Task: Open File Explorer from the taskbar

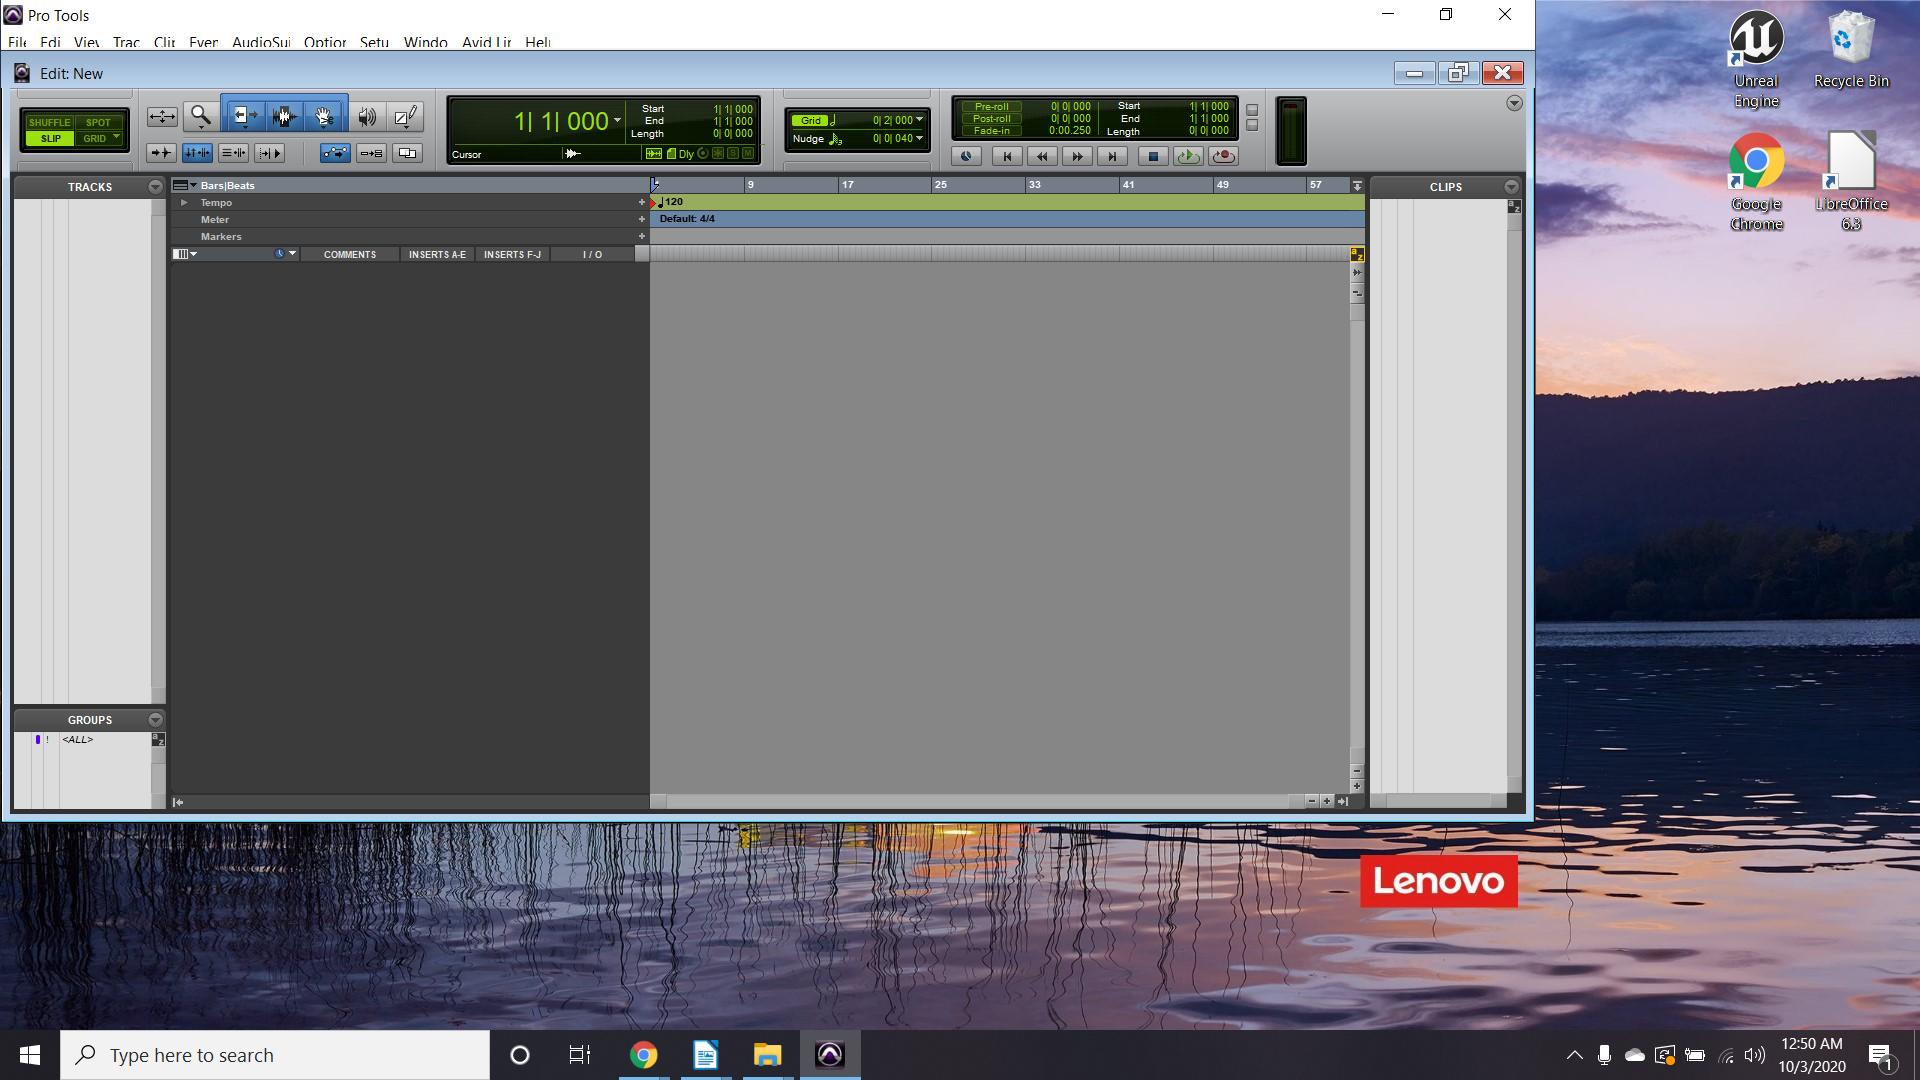Action: pyautogui.click(x=767, y=1055)
